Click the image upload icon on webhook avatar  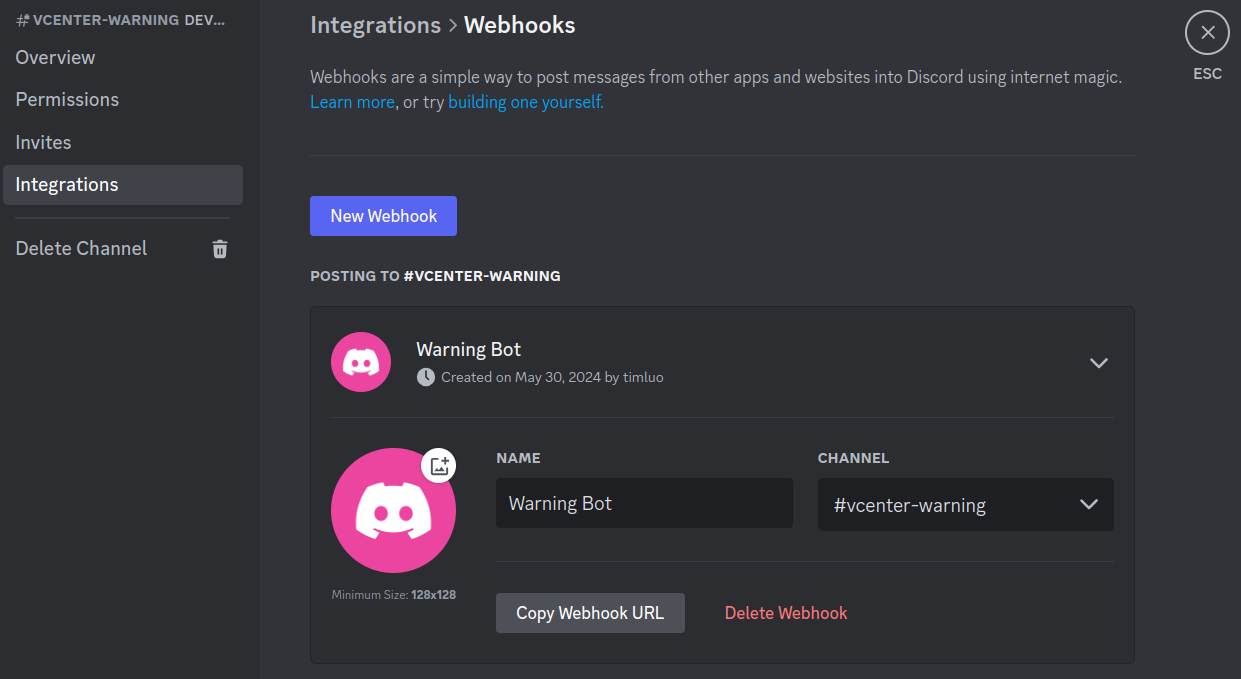point(438,465)
